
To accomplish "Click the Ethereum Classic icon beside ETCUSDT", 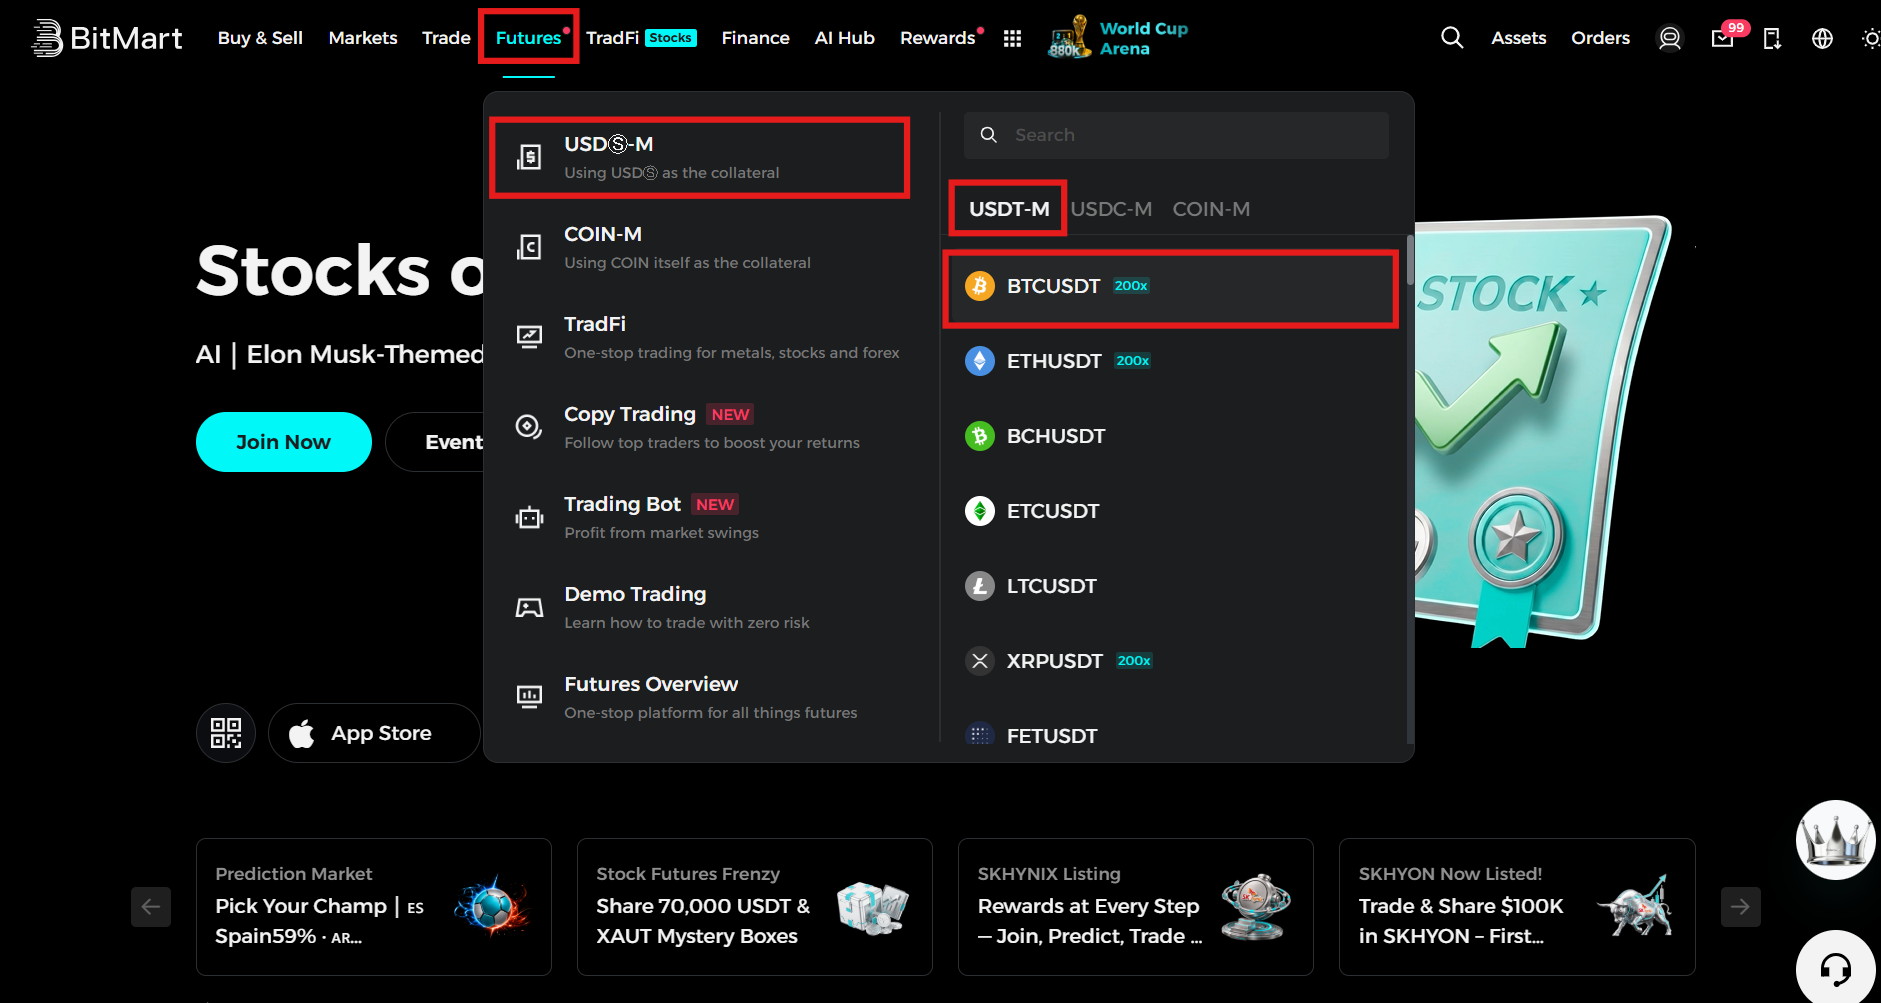I will [x=980, y=511].
